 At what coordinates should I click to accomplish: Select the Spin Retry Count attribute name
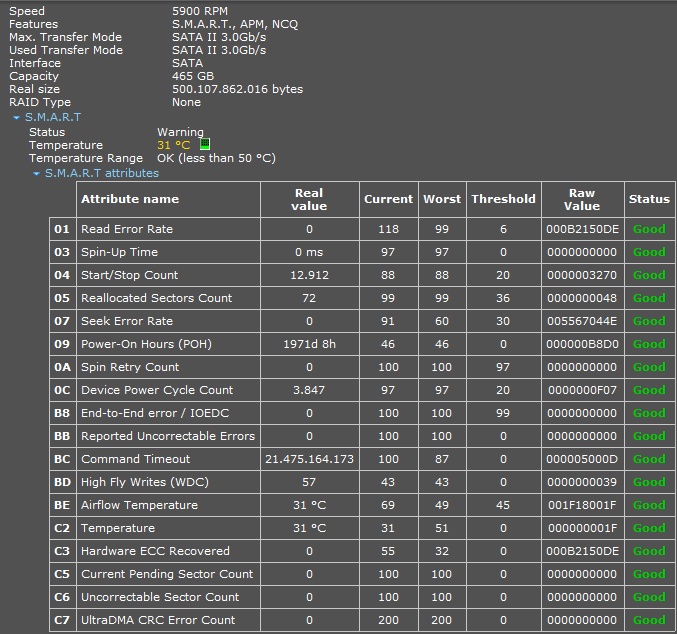point(130,367)
